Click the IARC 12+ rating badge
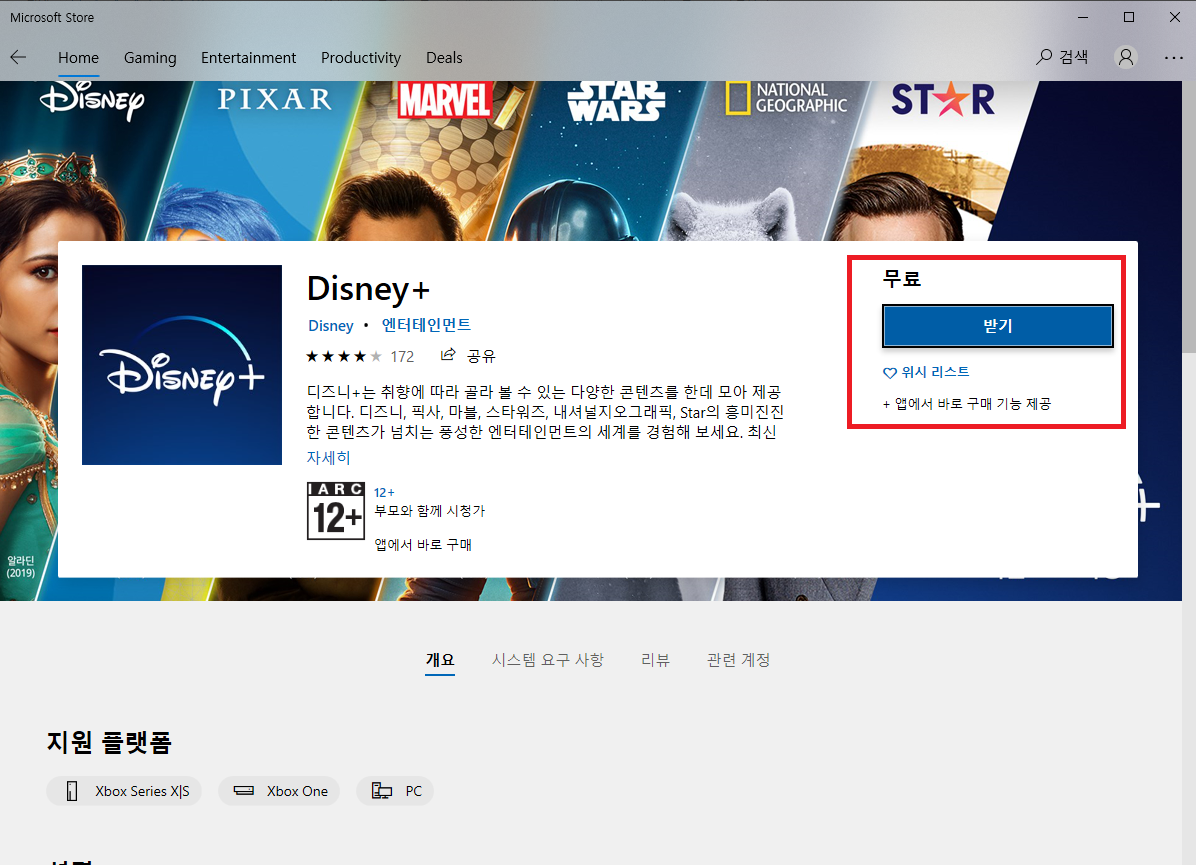Image resolution: width=1196 pixels, height=865 pixels. pyautogui.click(x=336, y=510)
